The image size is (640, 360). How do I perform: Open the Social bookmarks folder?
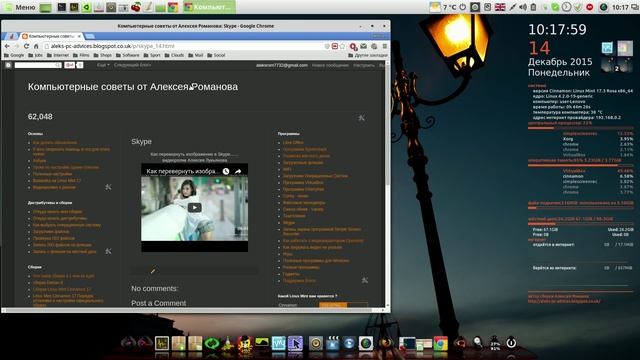[x=216, y=55]
